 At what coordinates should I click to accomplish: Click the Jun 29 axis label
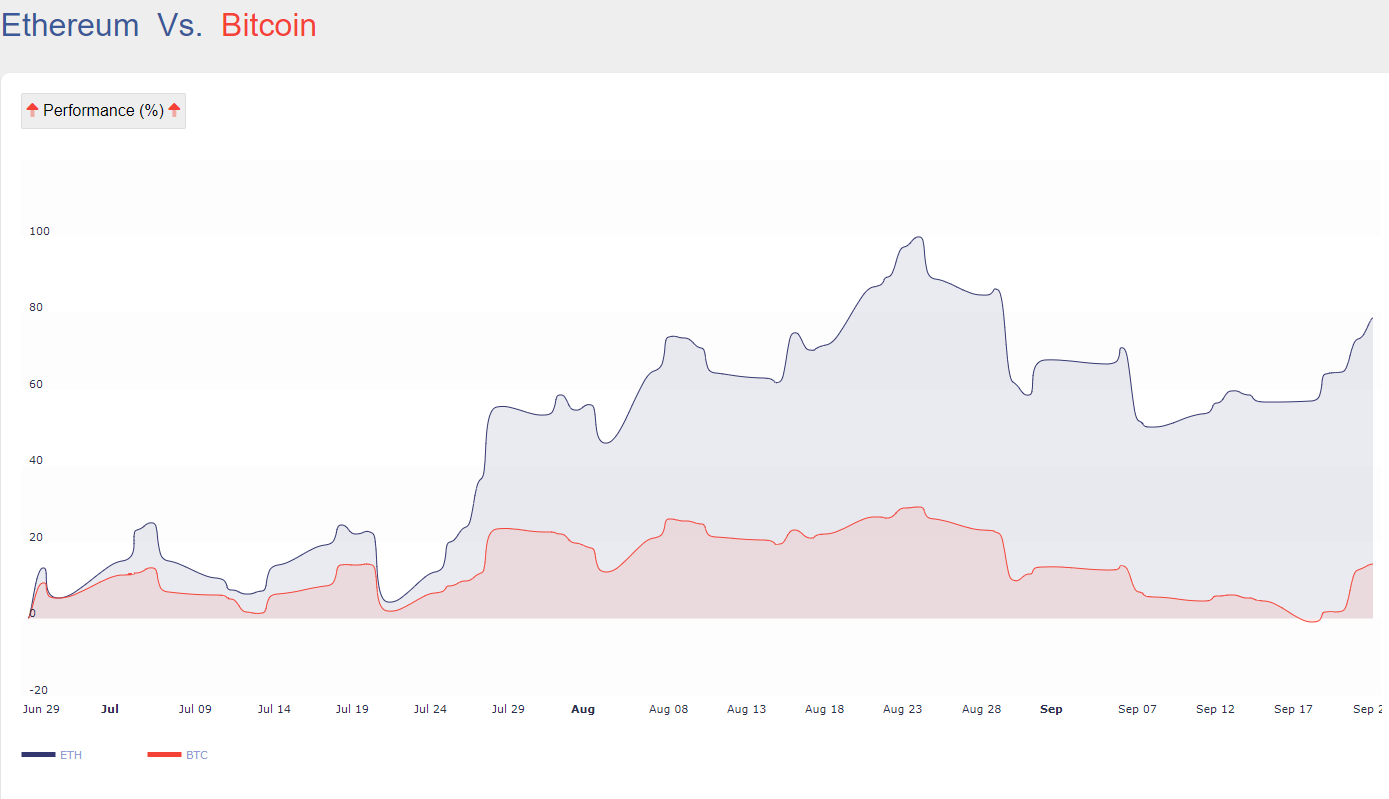point(41,709)
